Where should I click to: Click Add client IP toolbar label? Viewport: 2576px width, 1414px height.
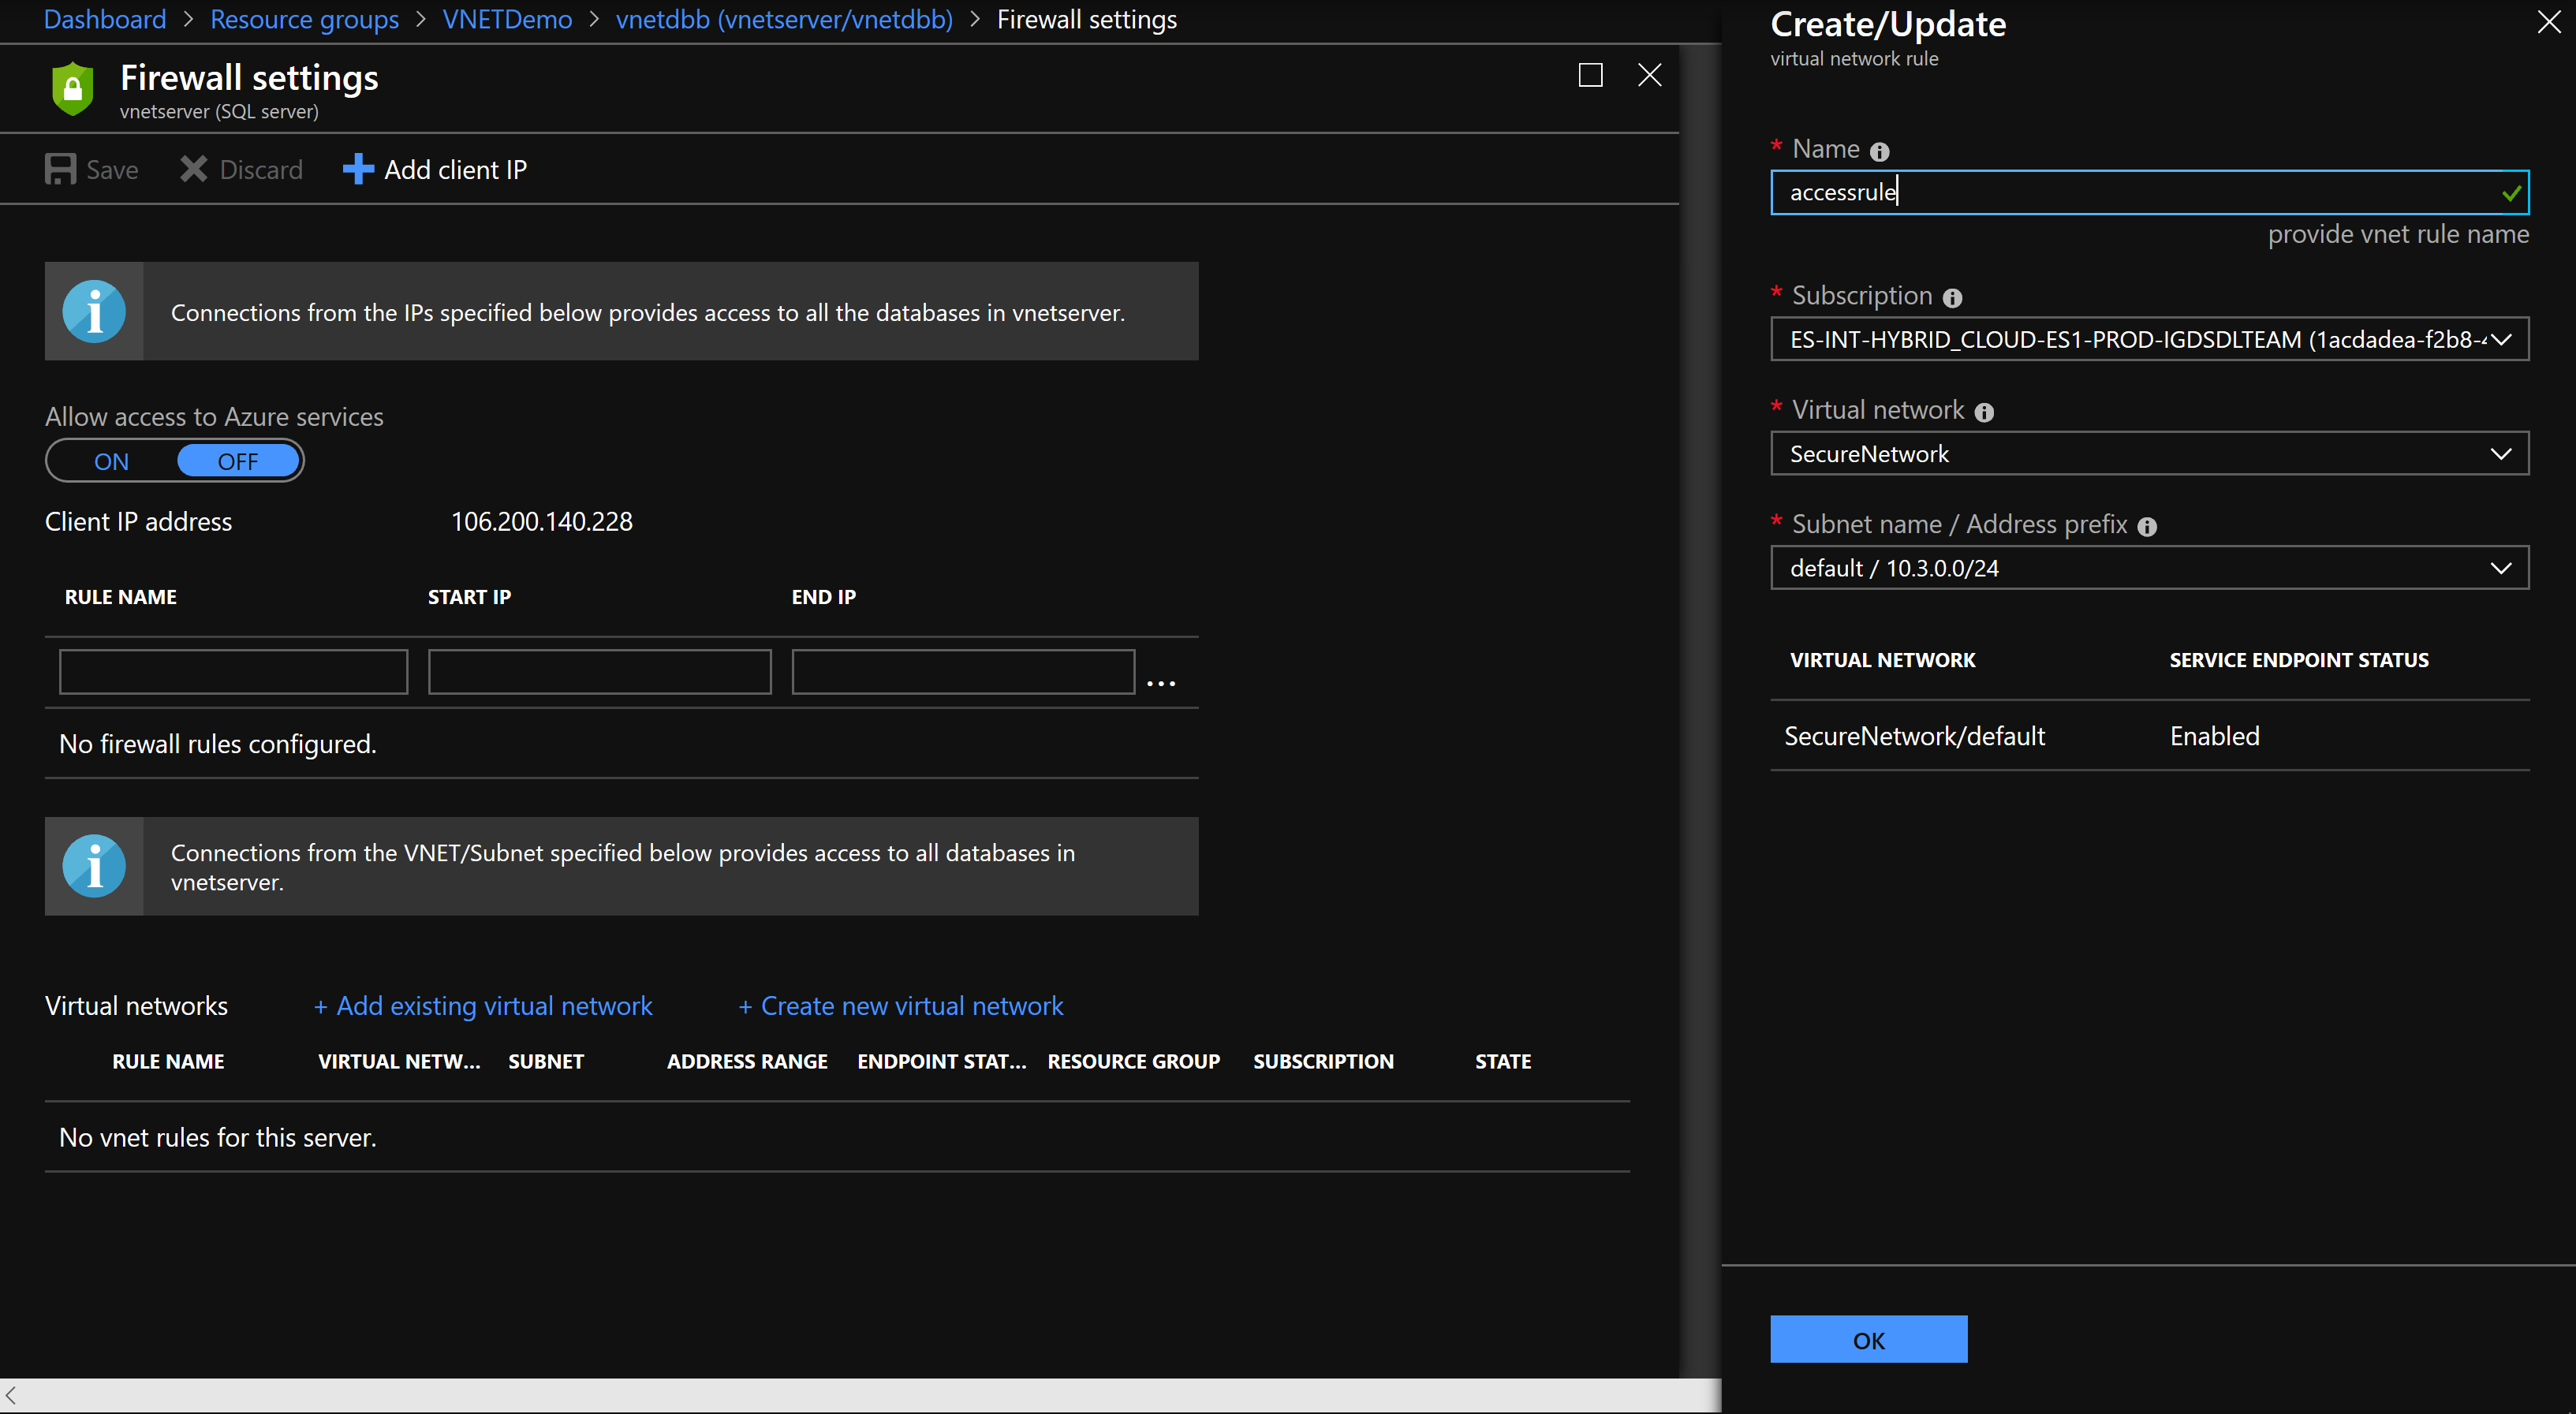coord(456,170)
